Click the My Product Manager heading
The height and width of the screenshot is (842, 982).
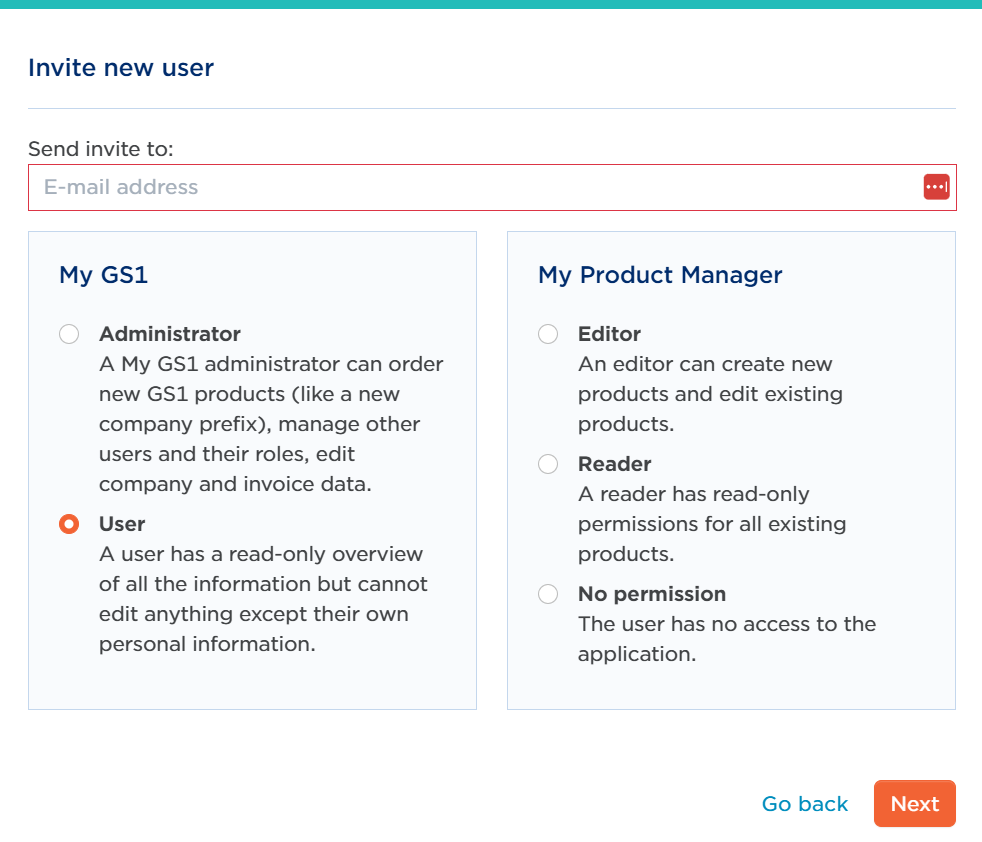660,275
